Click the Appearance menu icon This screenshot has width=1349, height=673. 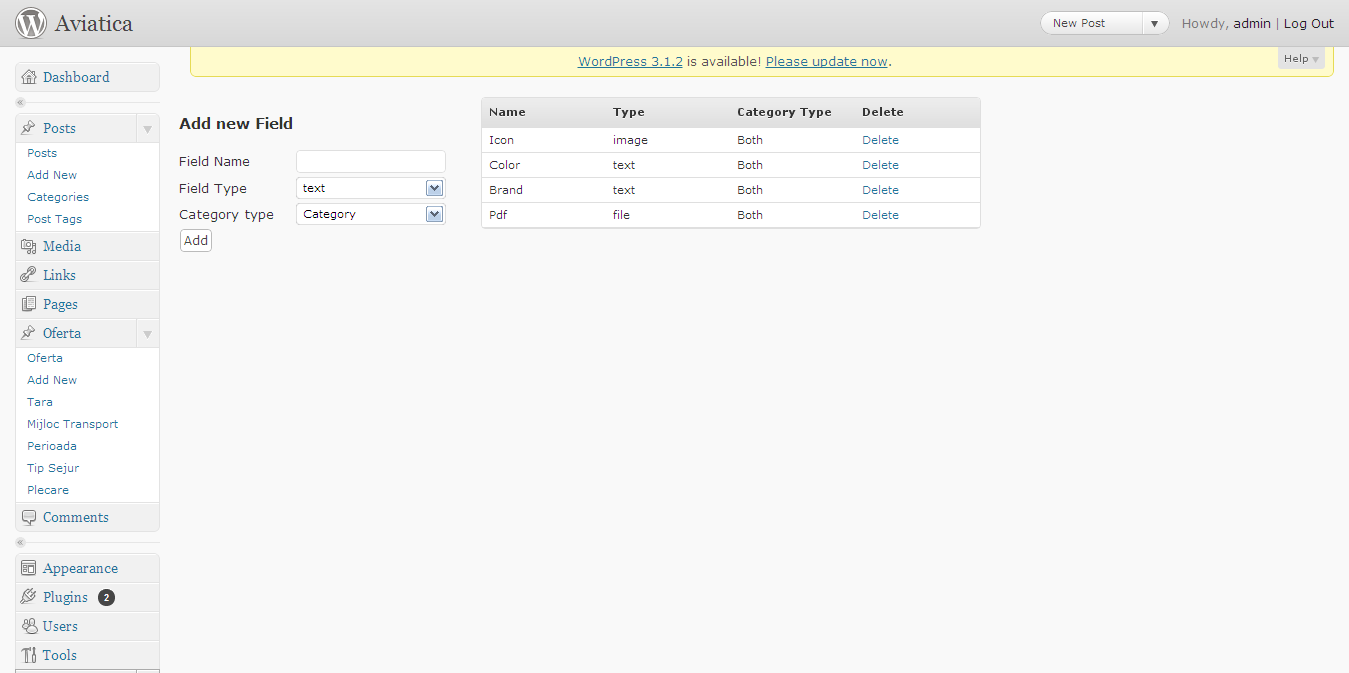click(x=29, y=569)
